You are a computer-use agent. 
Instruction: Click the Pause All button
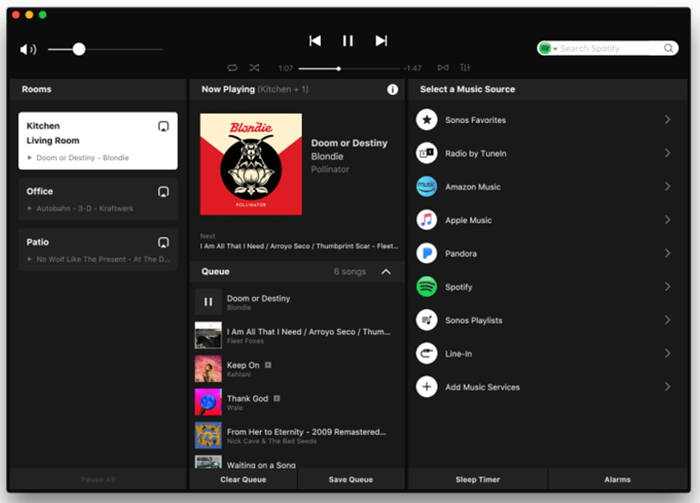[98, 480]
